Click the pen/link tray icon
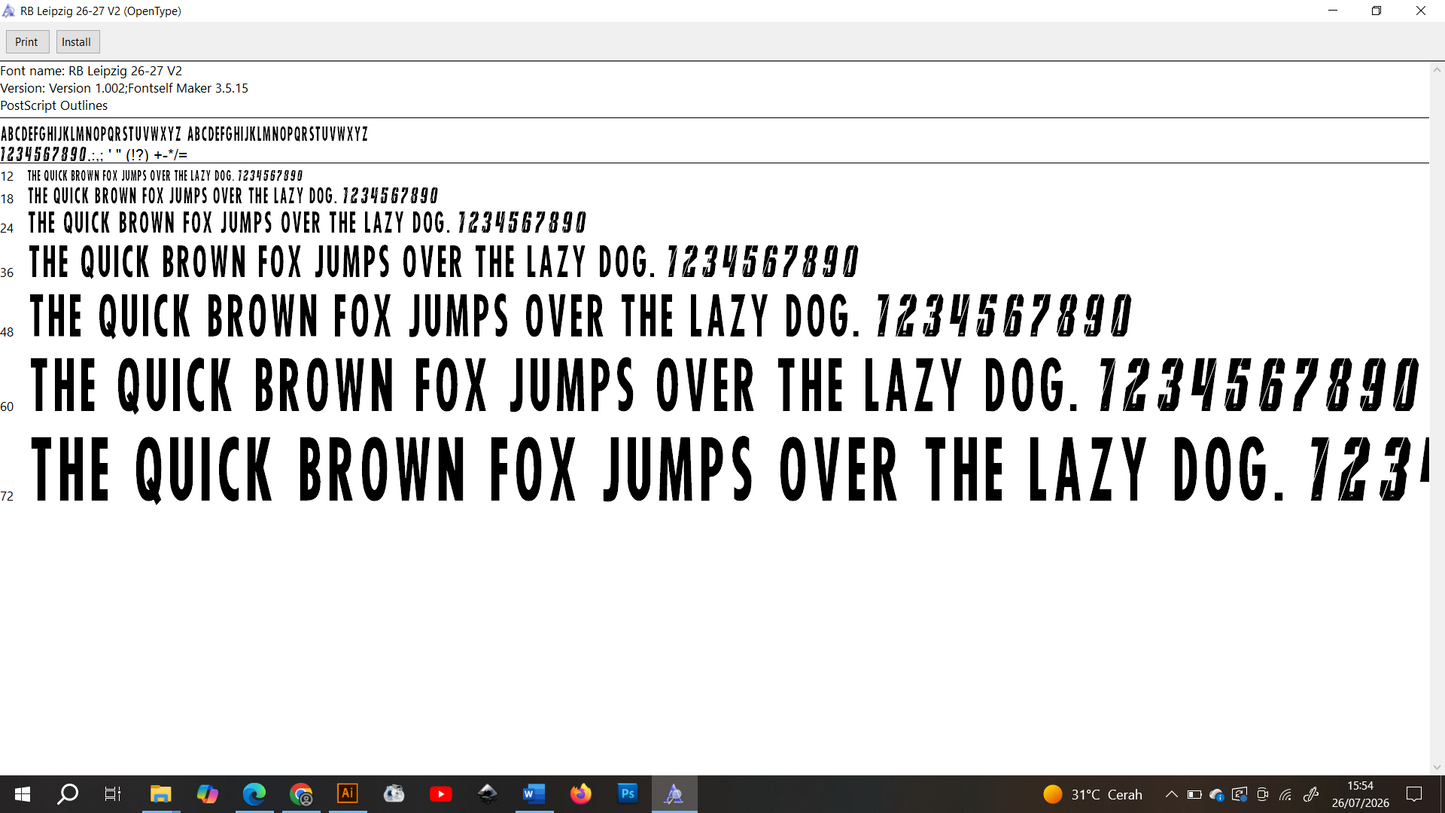 click(1311, 795)
